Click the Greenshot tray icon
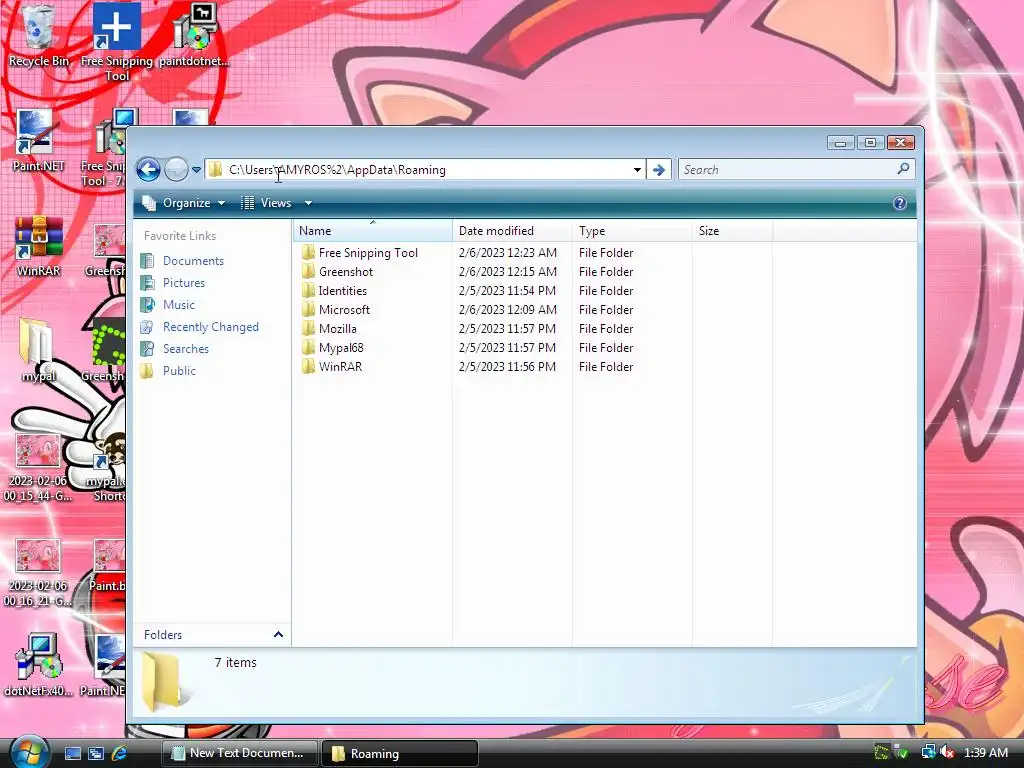This screenshot has height=768, width=1024. pyautogui.click(x=882, y=753)
